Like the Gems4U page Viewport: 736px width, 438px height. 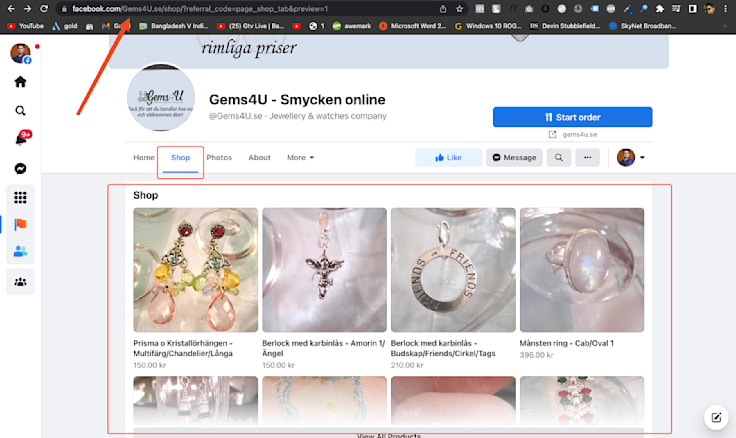(x=448, y=157)
